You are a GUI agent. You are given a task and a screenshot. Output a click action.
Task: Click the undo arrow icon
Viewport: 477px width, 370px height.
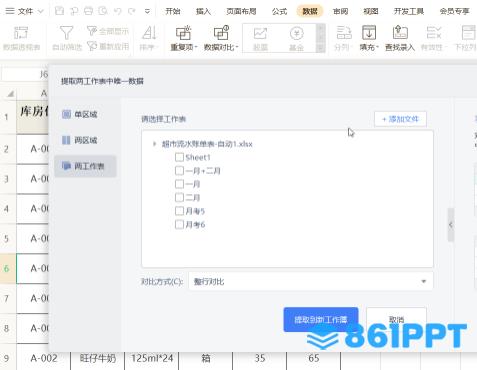point(117,11)
